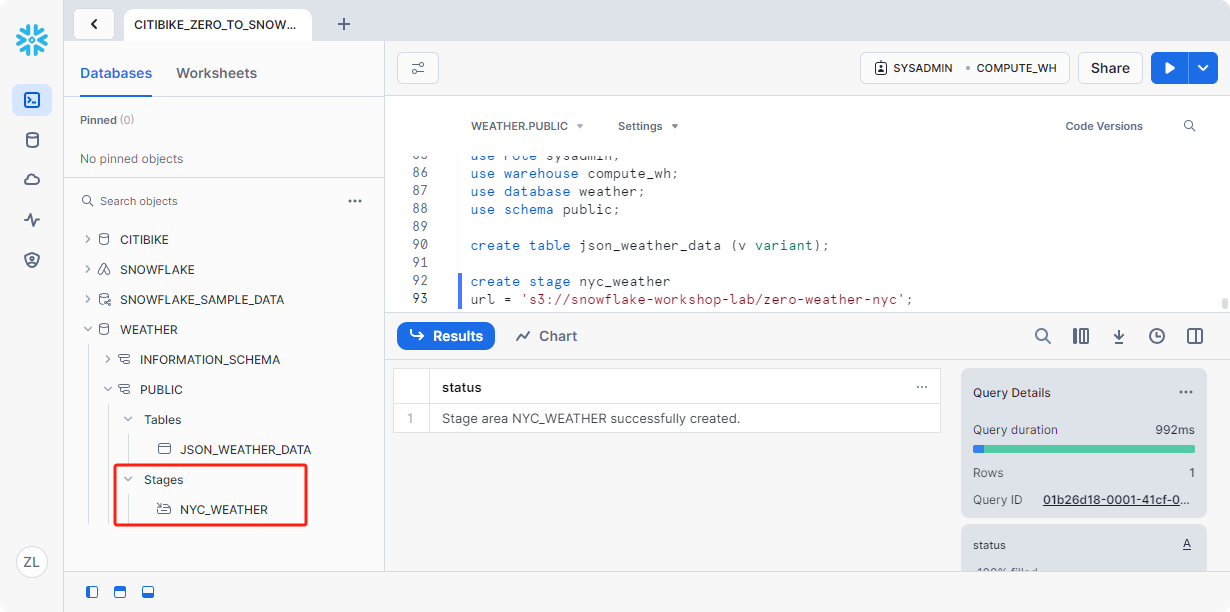Download results using the download icon

tap(1119, 336)
